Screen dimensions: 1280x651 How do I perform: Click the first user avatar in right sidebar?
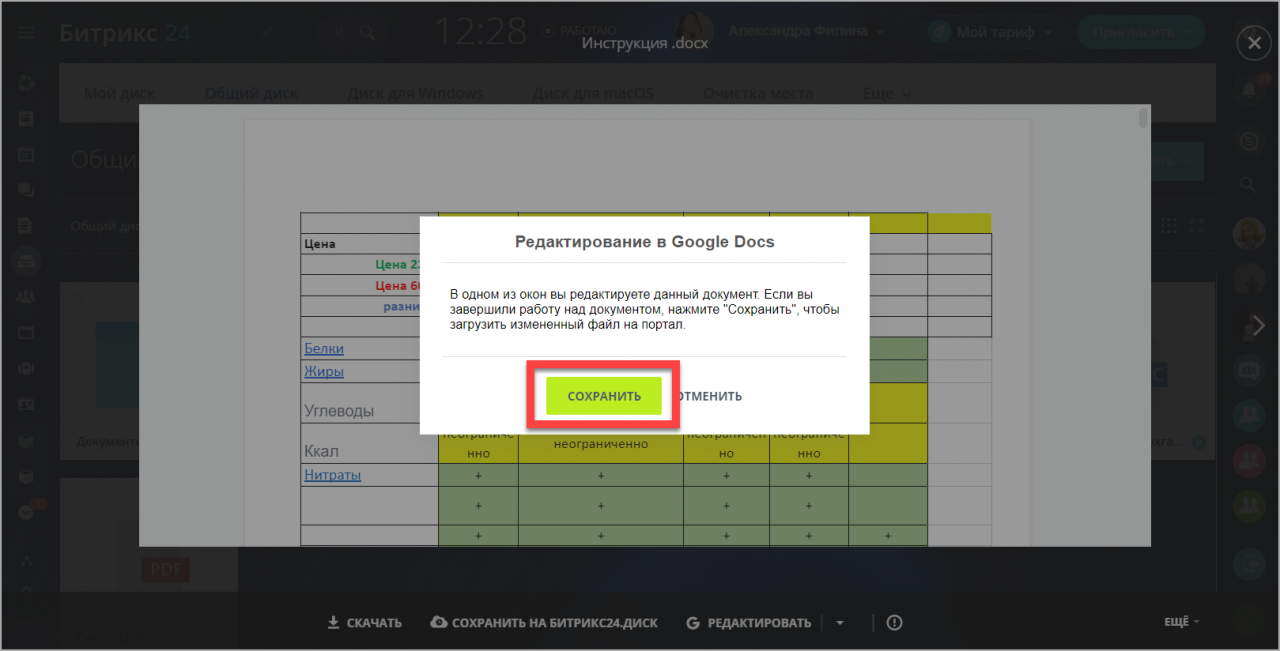coord(1248,234)
